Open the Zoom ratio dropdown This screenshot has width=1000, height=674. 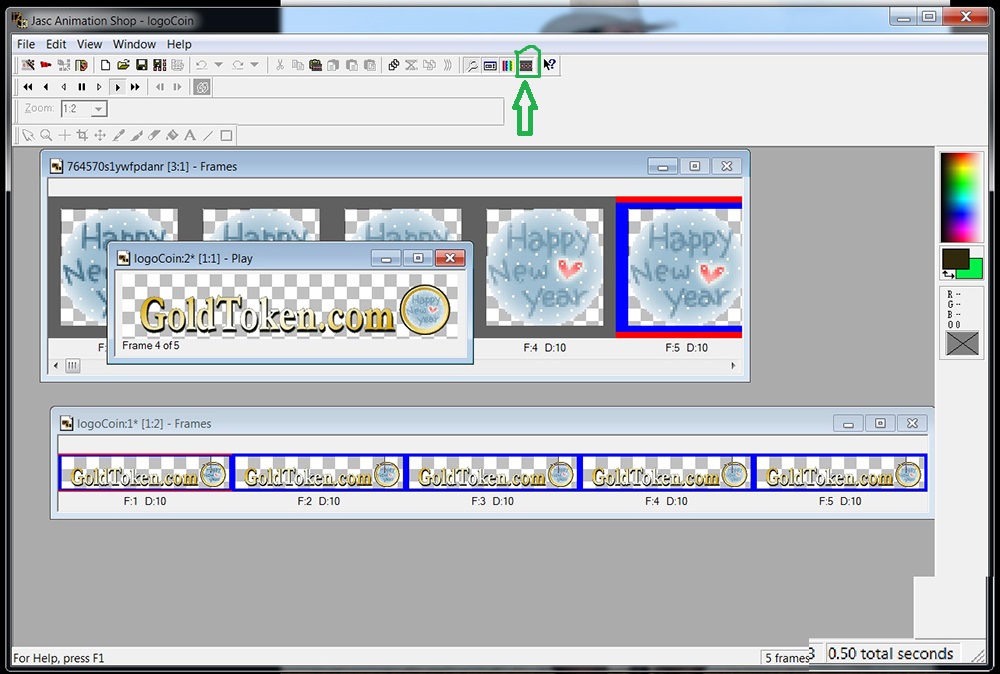98,109
